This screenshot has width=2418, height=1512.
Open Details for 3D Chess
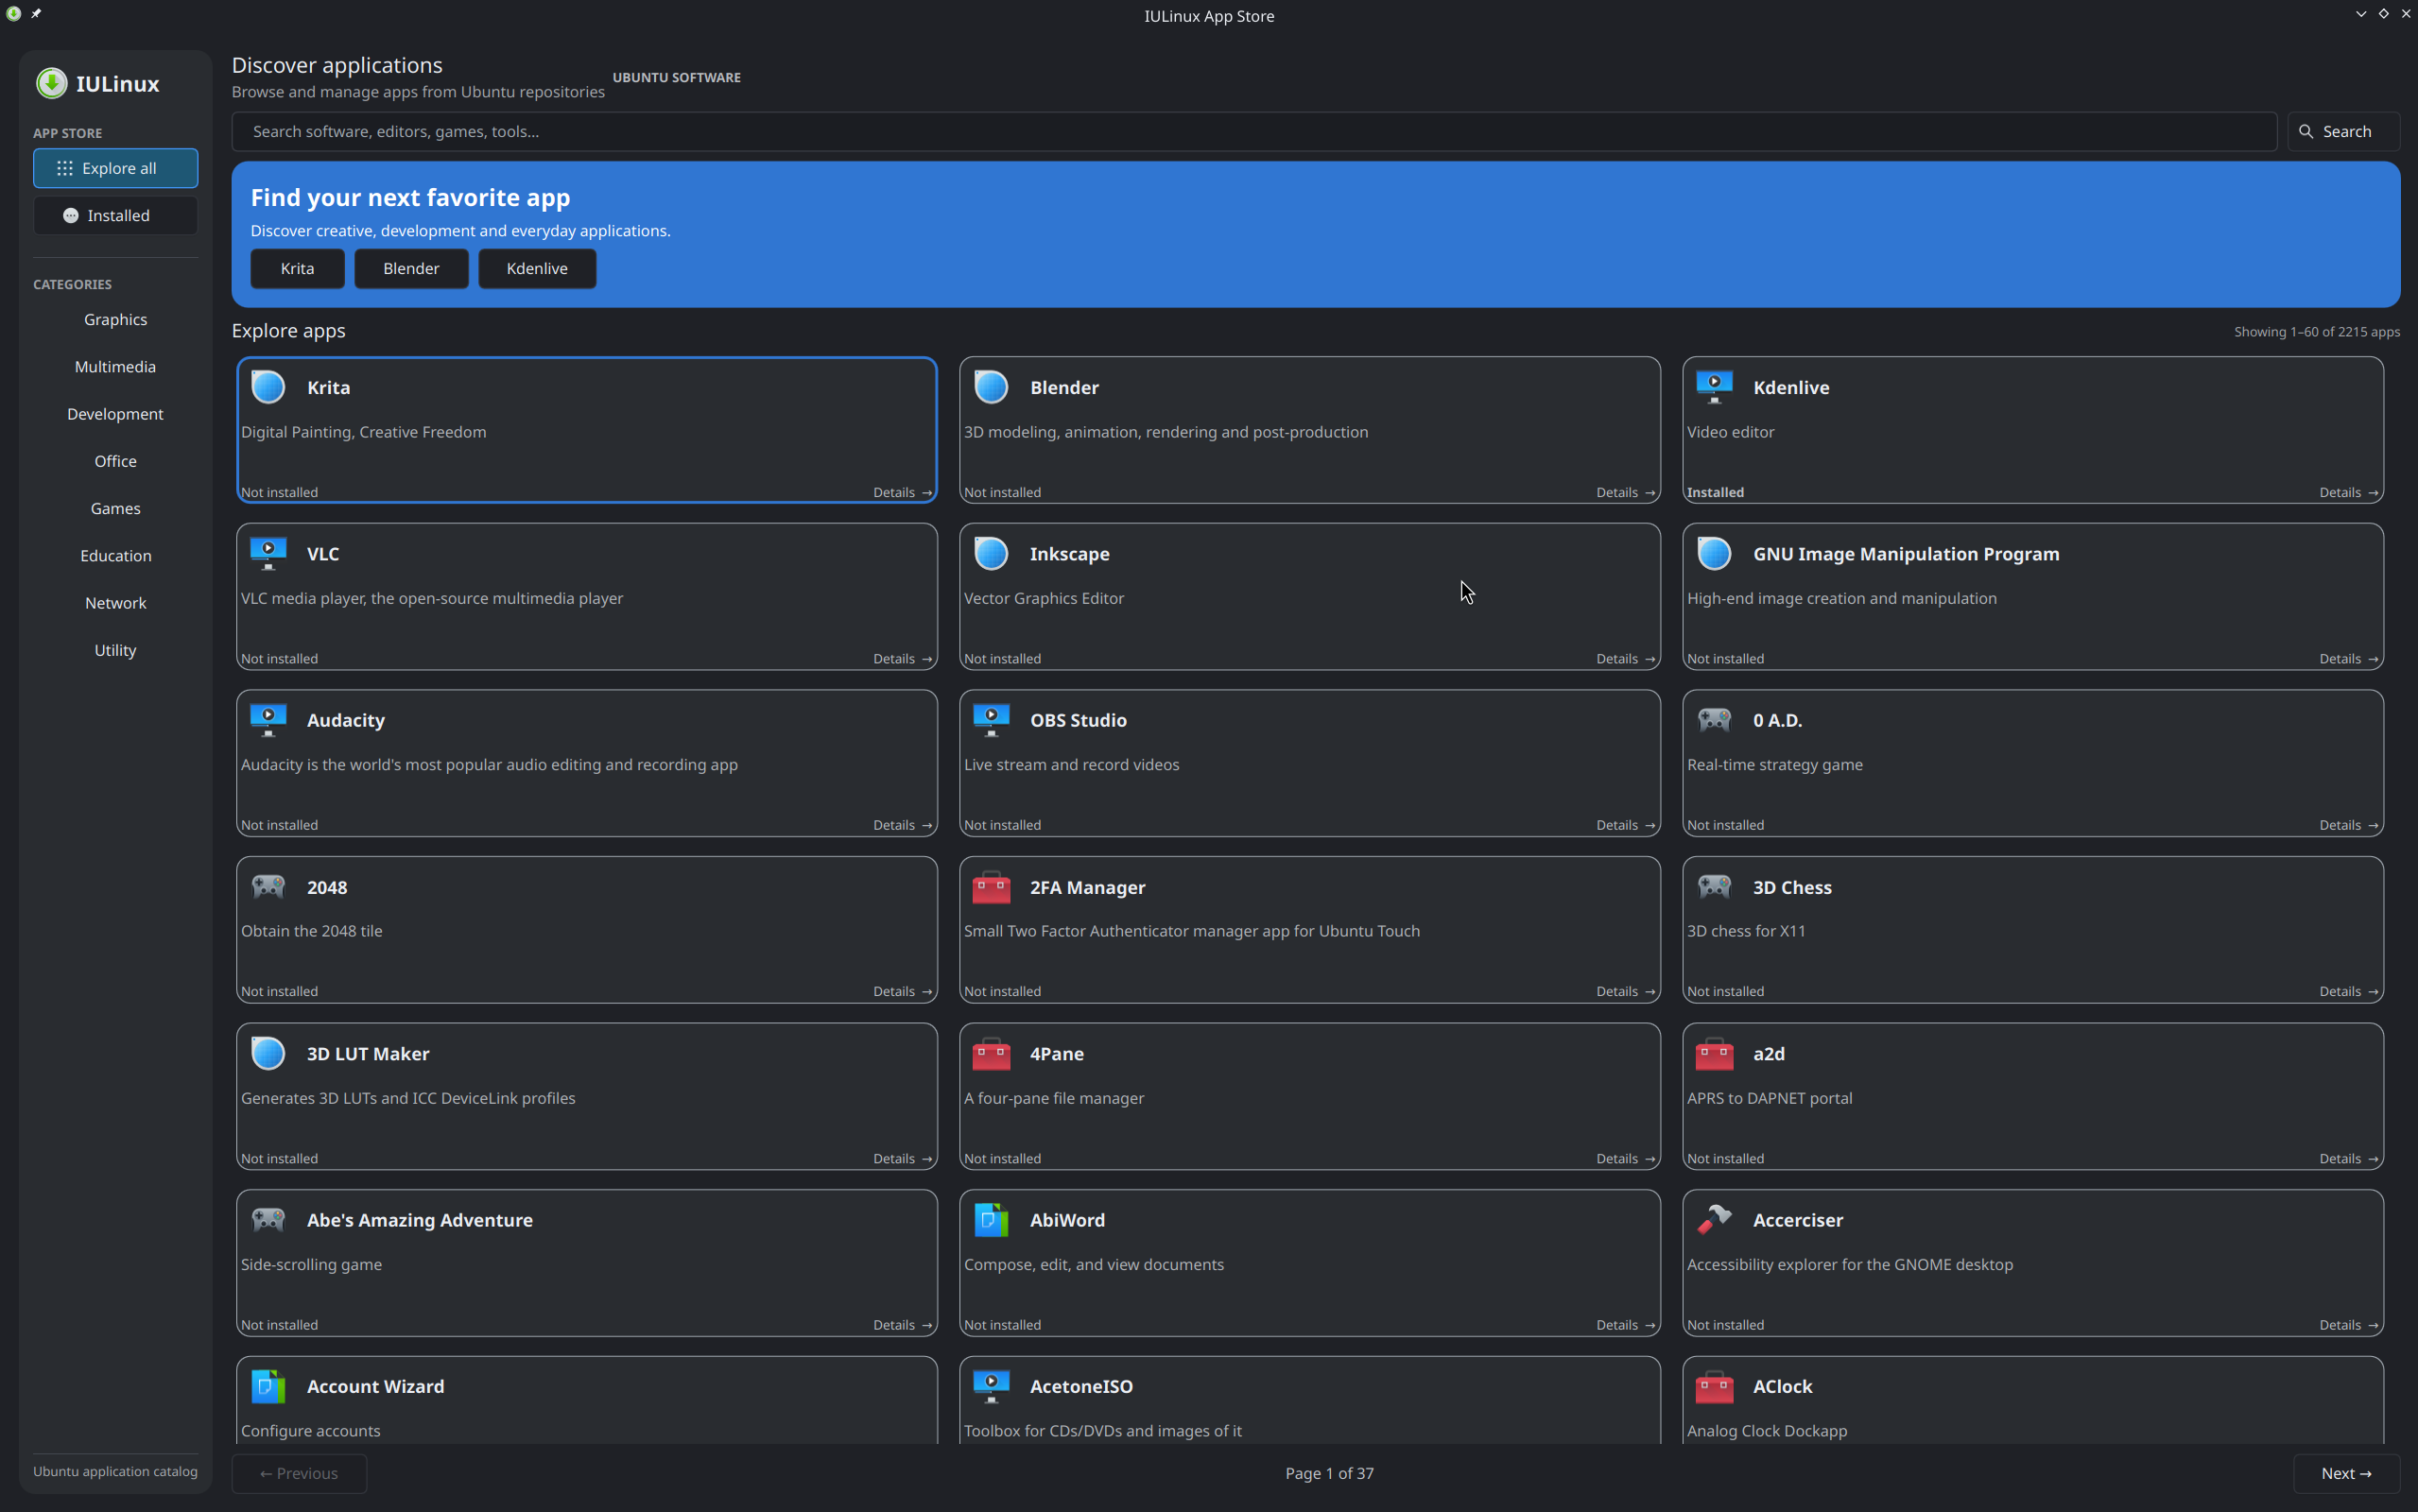pos(2348,991)
